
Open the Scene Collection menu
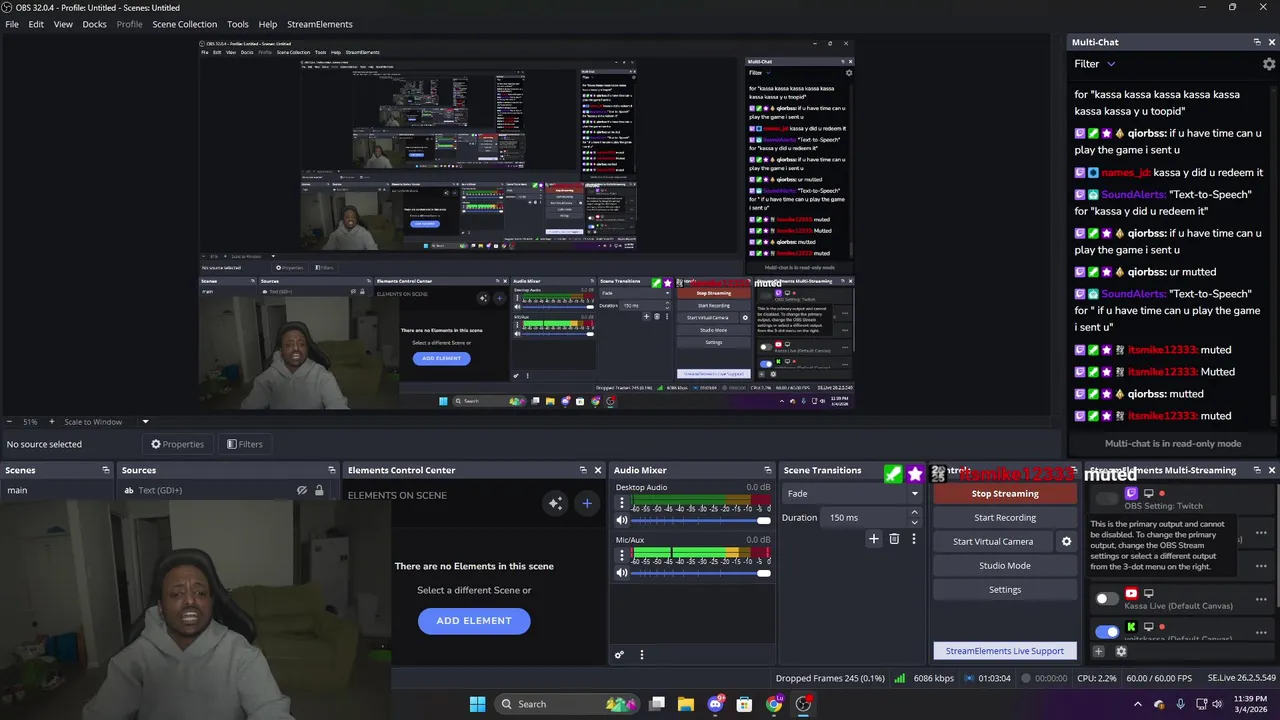pos(184,24)
